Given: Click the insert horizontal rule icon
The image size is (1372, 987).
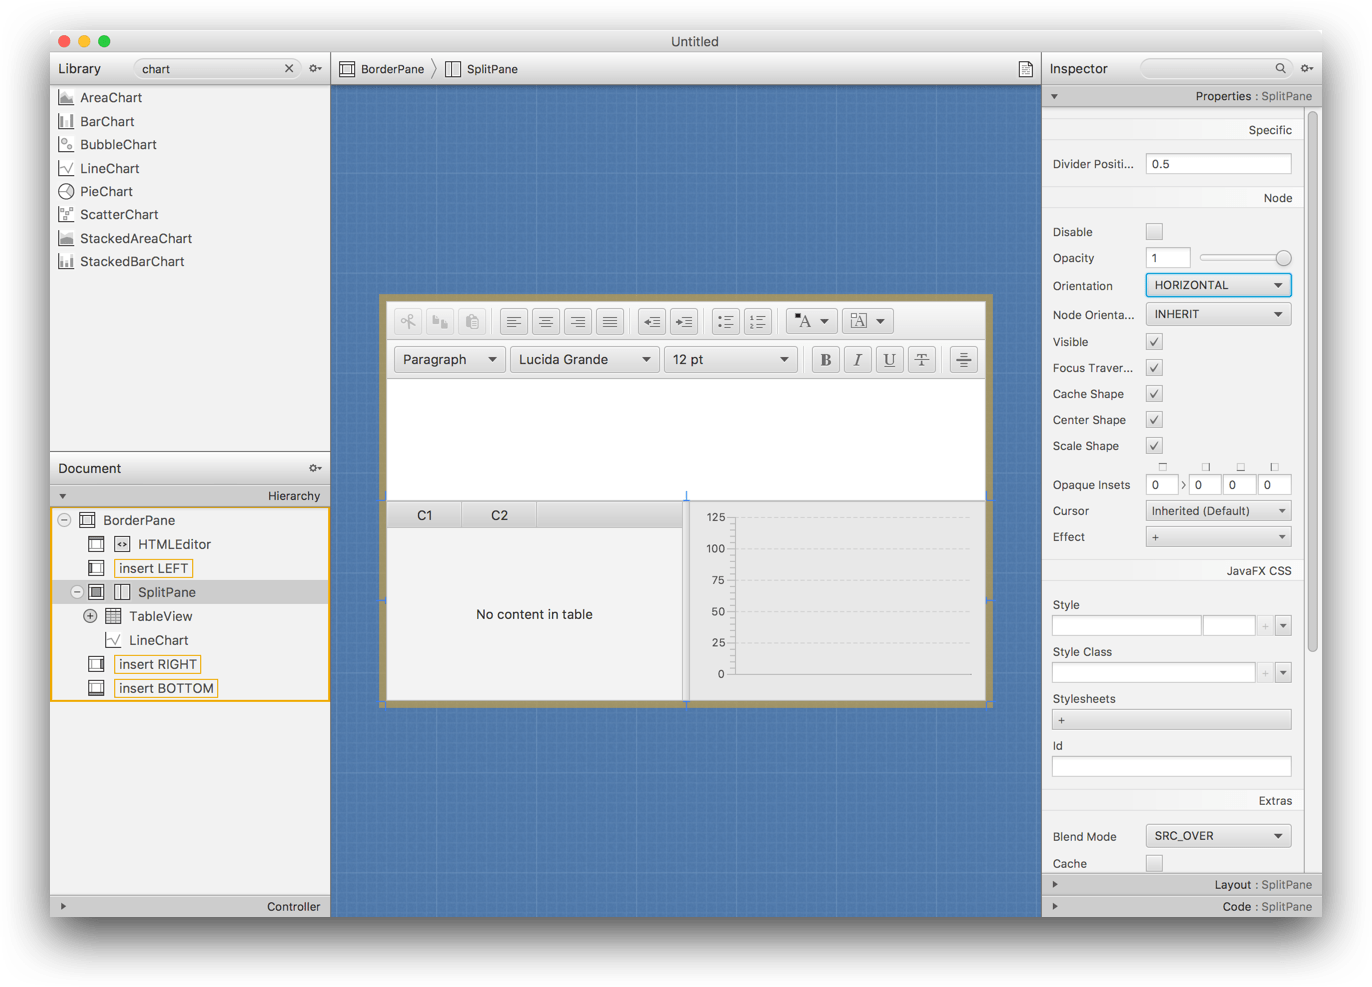Looking at the screenshot, I should 963,360.
